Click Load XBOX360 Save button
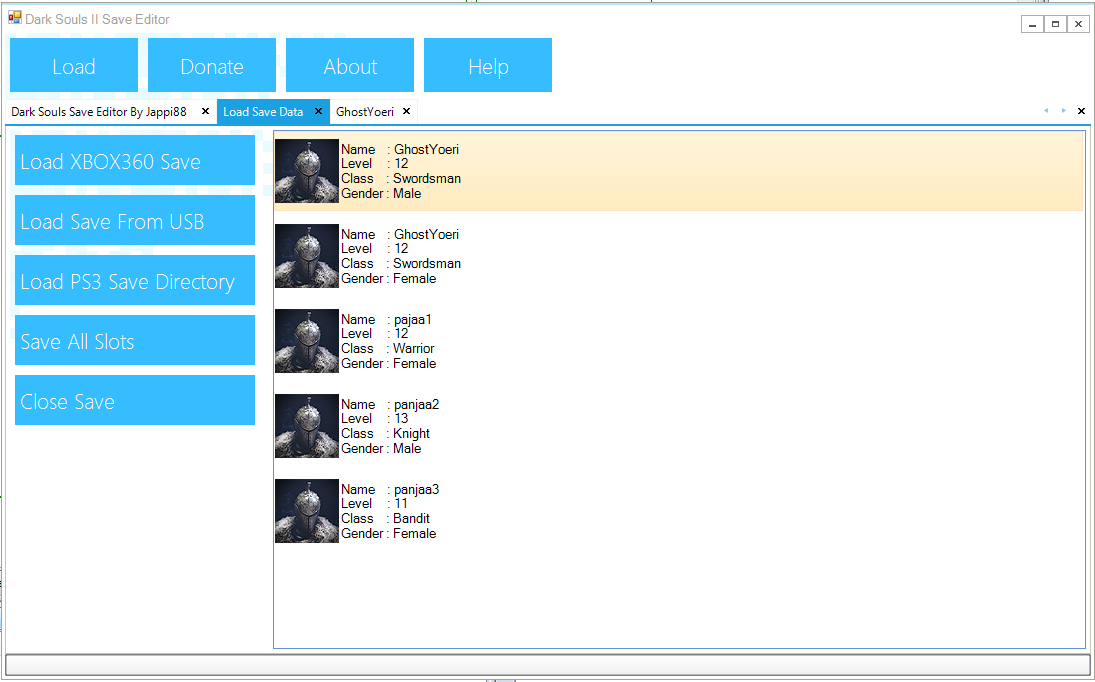The image size is (1095, 682). (135, 161)
